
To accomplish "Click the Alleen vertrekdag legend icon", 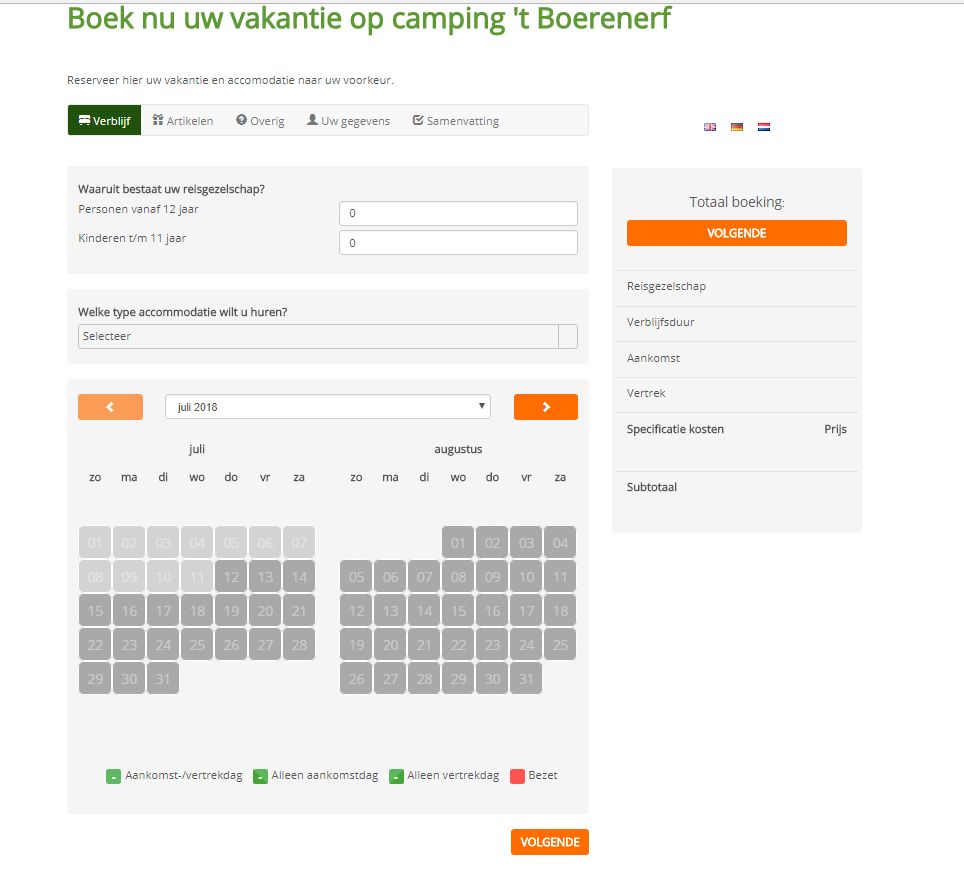I will tap(397, 776).
